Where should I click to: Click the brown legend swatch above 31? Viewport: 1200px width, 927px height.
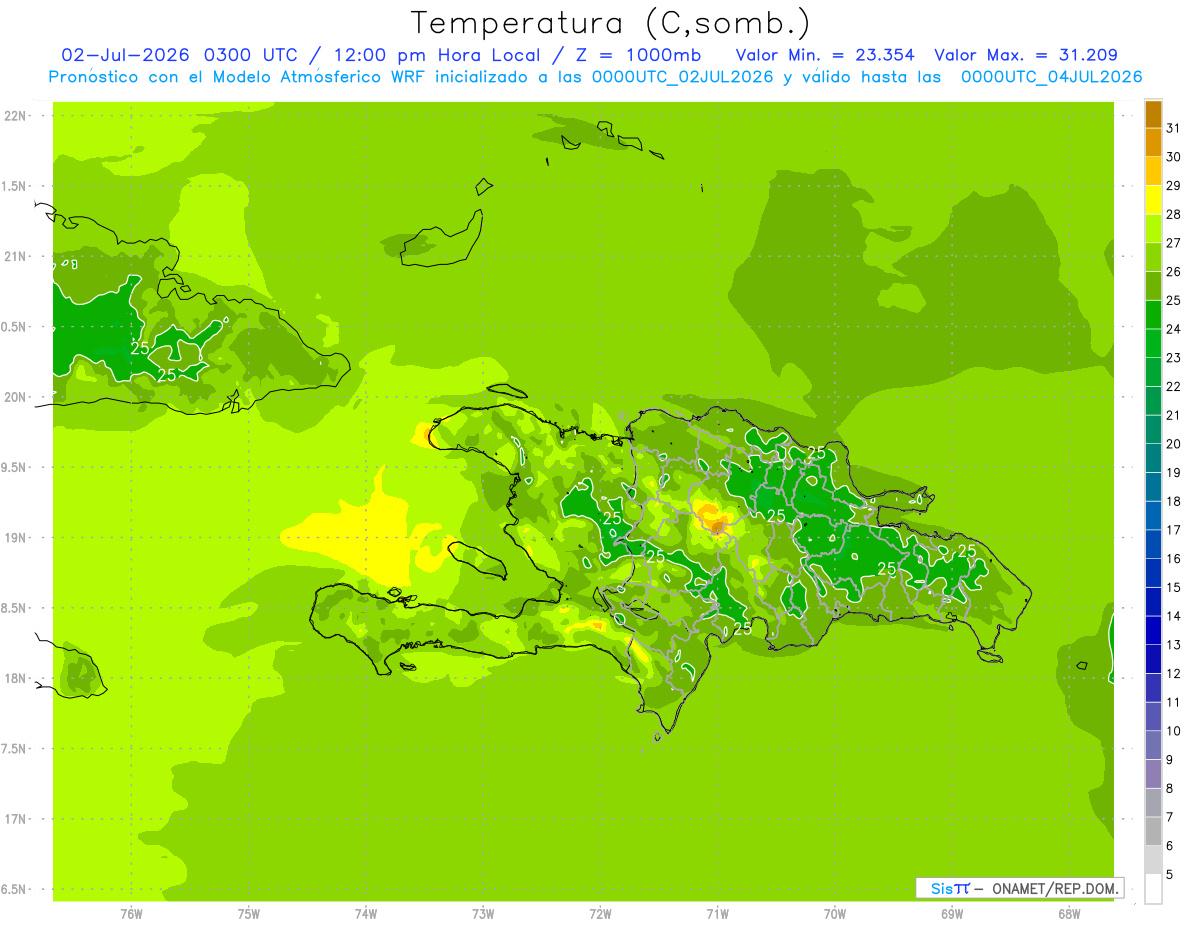coord(1153,114)
